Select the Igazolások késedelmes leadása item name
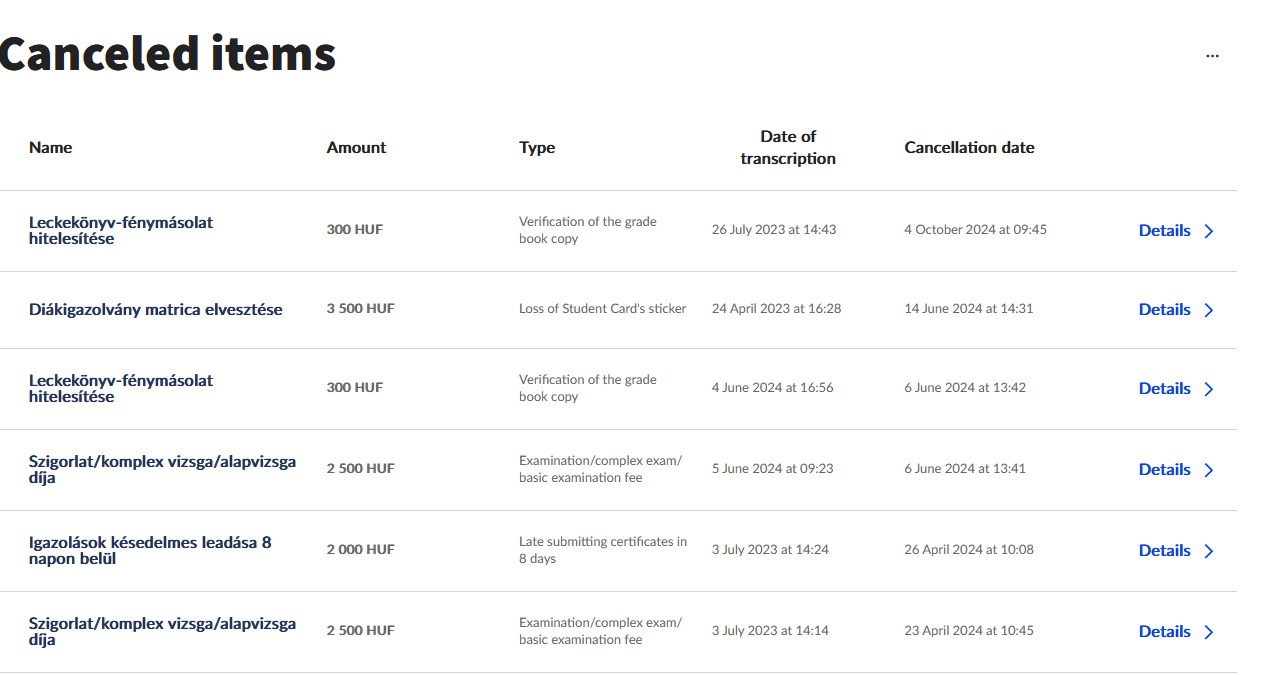 (150, 550)
